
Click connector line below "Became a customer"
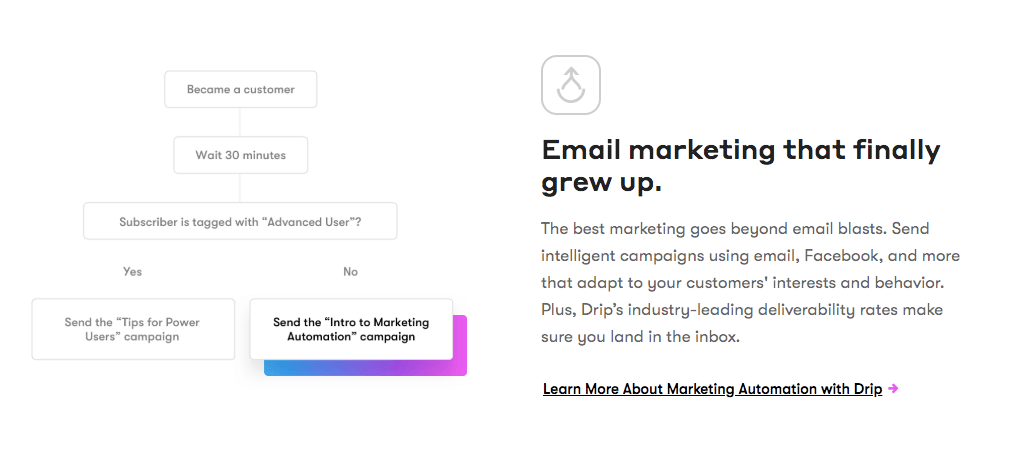coord(240,122)
